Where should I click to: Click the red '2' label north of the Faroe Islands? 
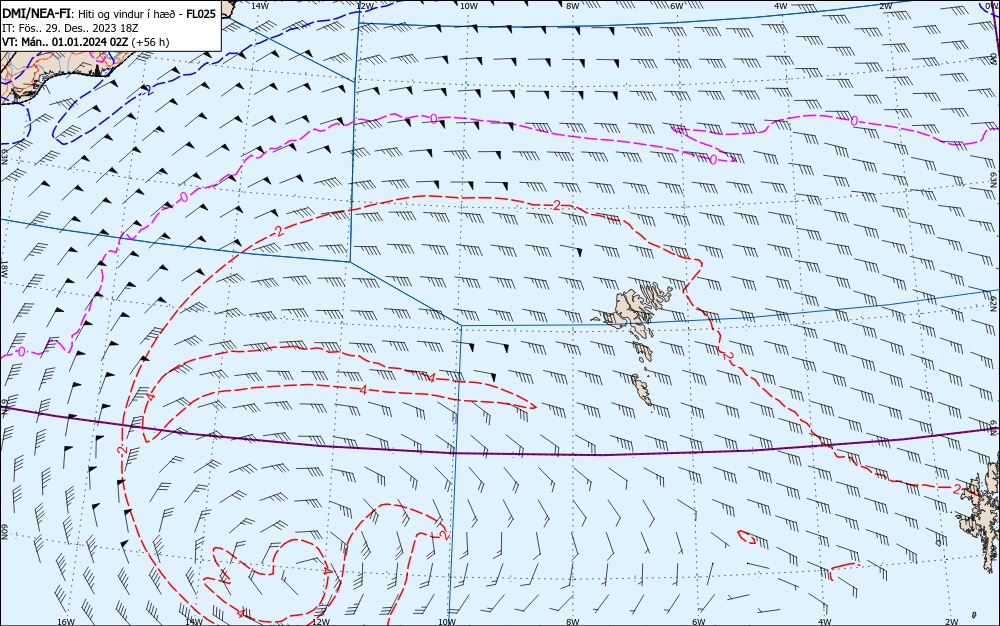pyautogui.click(x=557, y=205)
